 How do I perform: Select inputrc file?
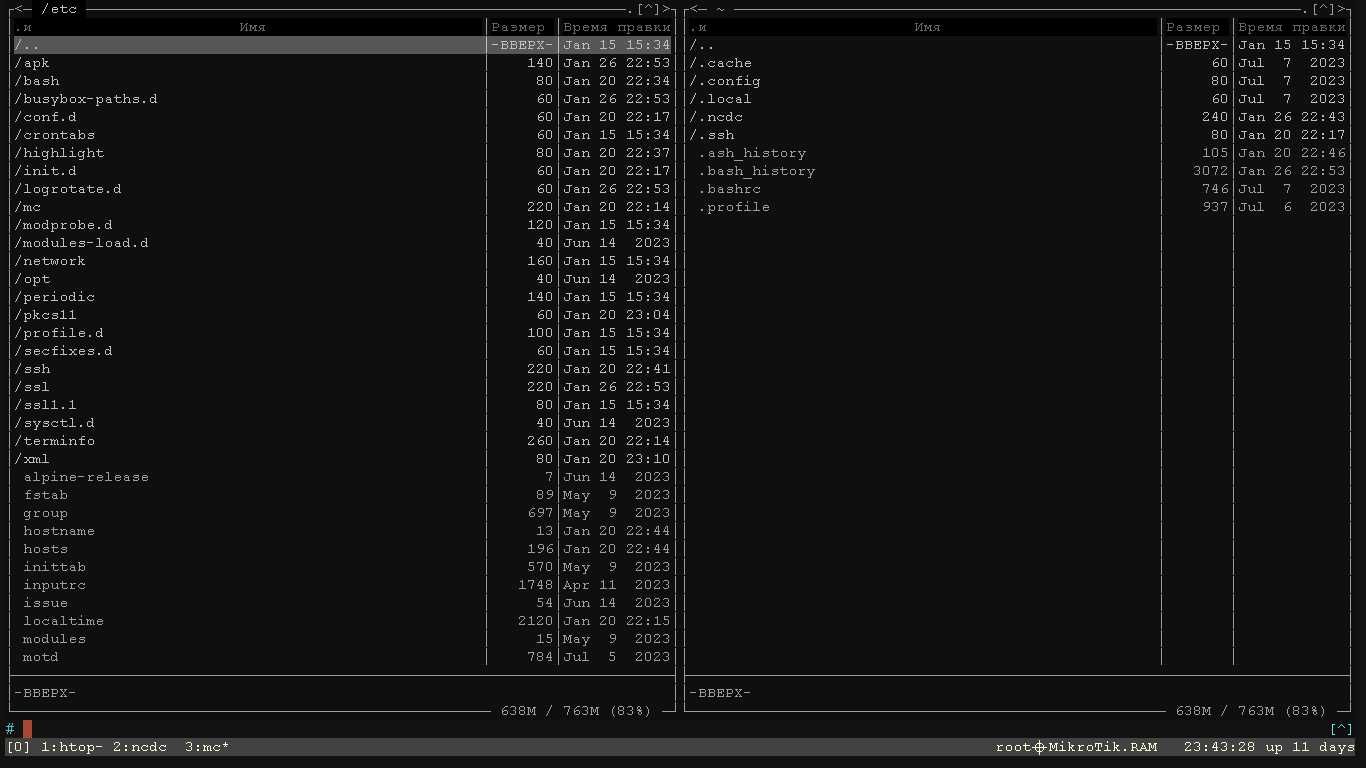[343, 585]
